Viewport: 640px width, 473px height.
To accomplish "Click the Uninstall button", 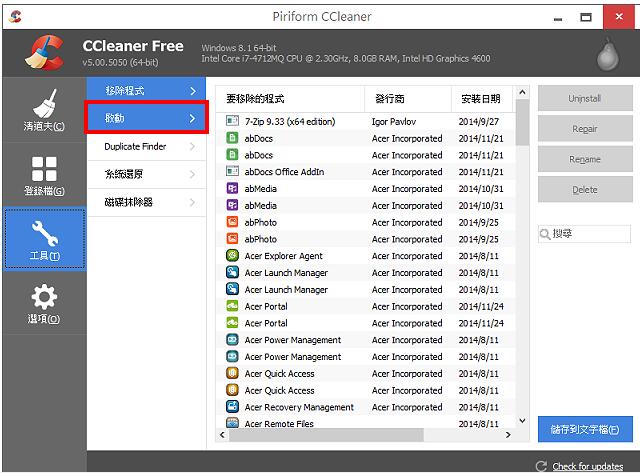I will (x=585, y=98).
